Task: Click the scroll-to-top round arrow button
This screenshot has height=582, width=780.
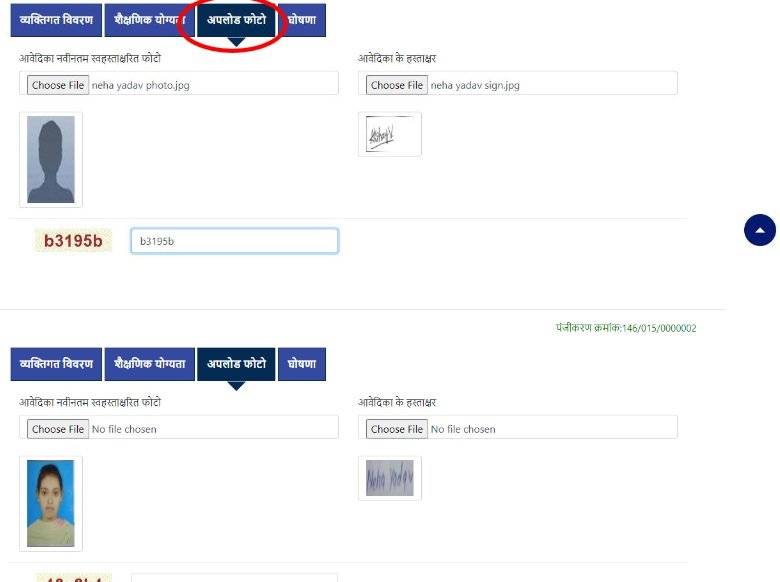Action: click(760, 230)
